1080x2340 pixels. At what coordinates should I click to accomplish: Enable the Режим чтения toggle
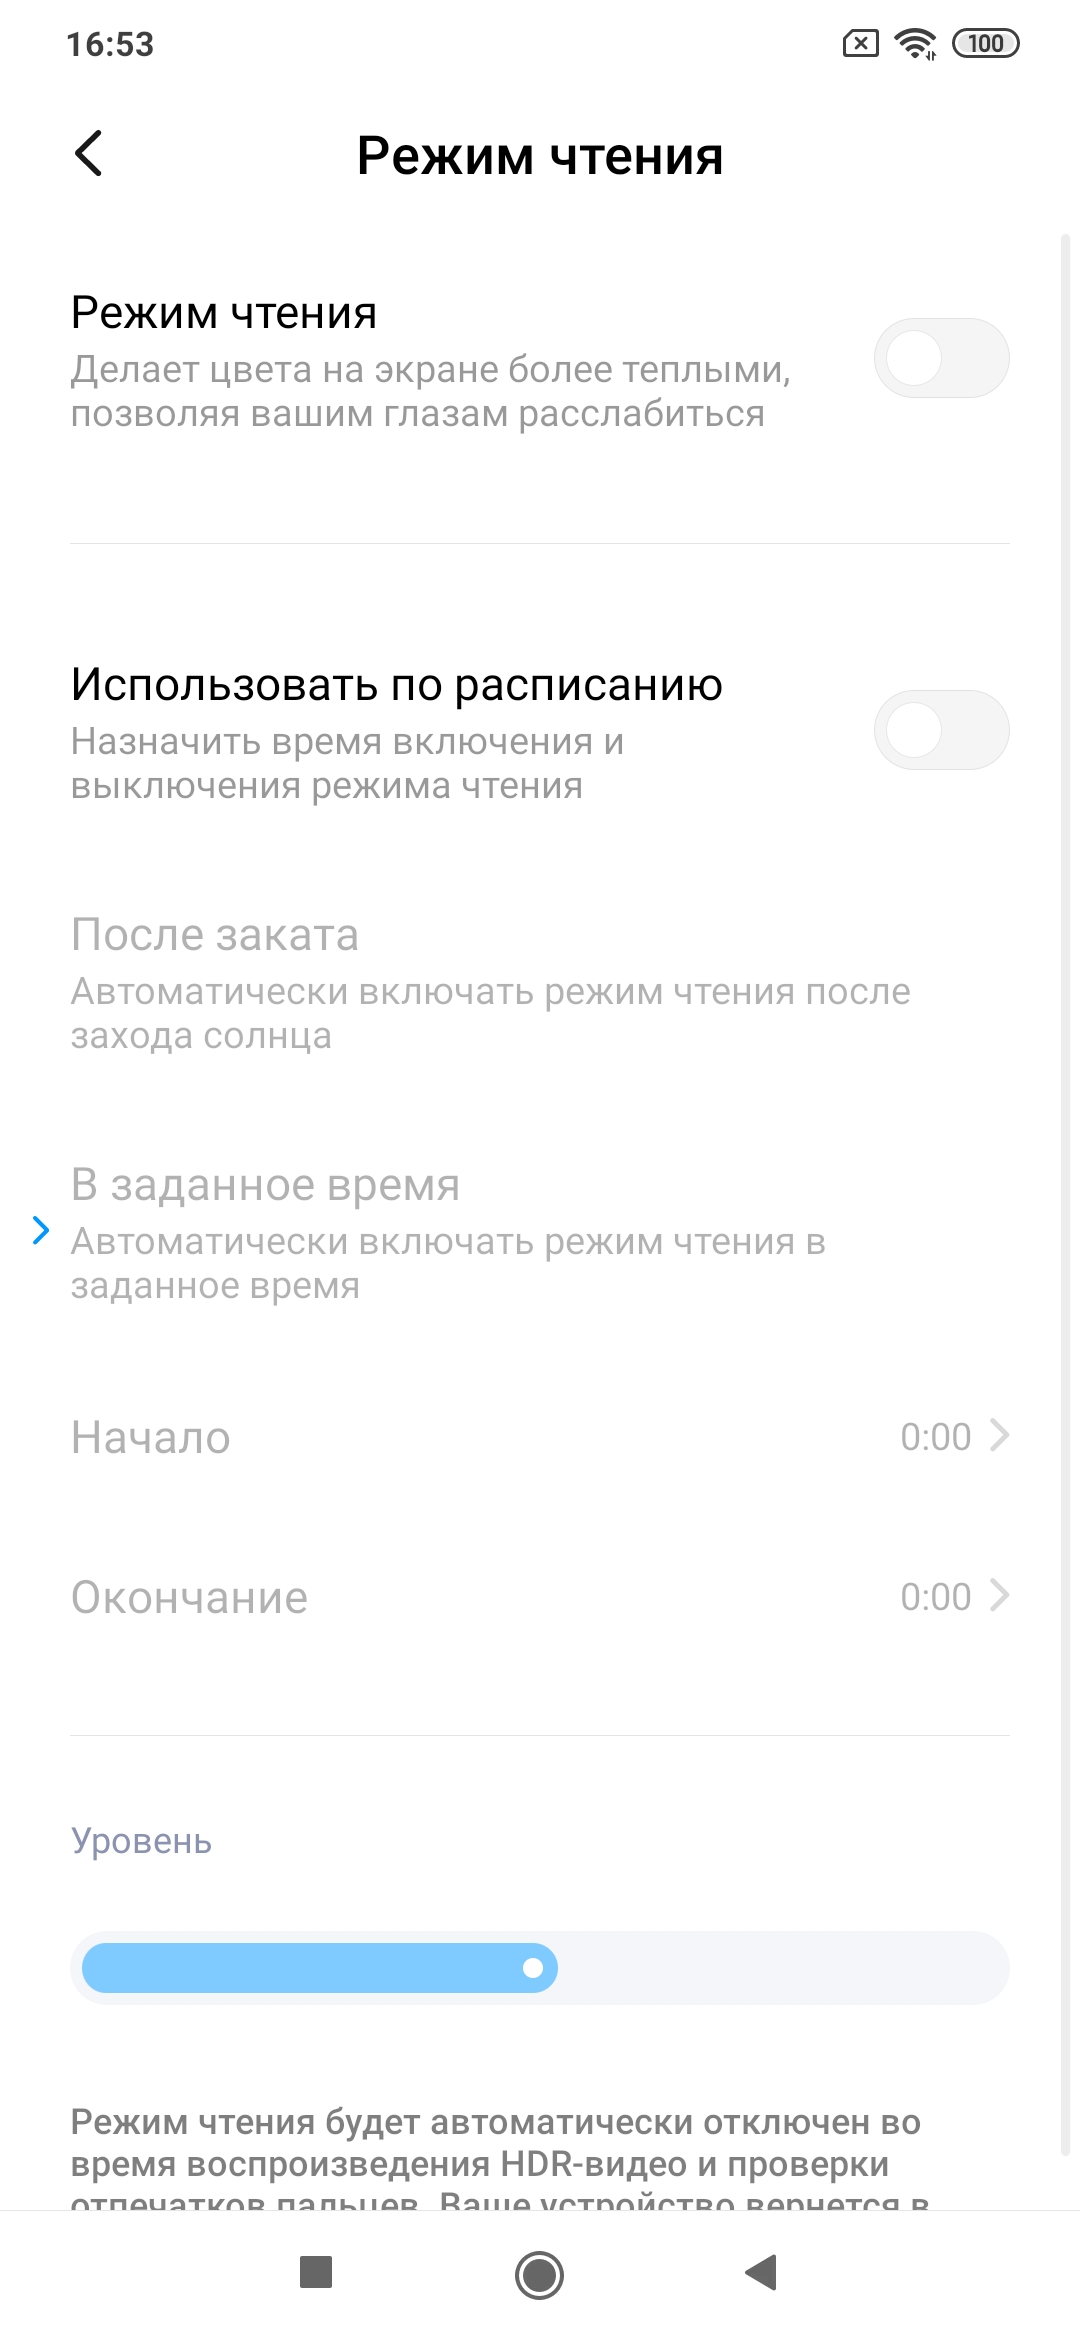pos(941,358)
